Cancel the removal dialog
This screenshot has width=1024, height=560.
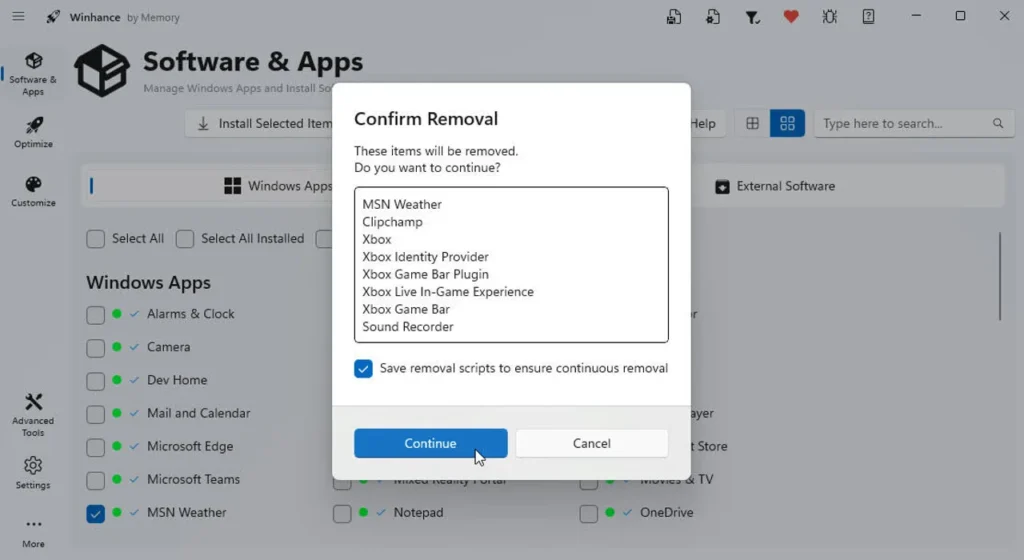592,443
